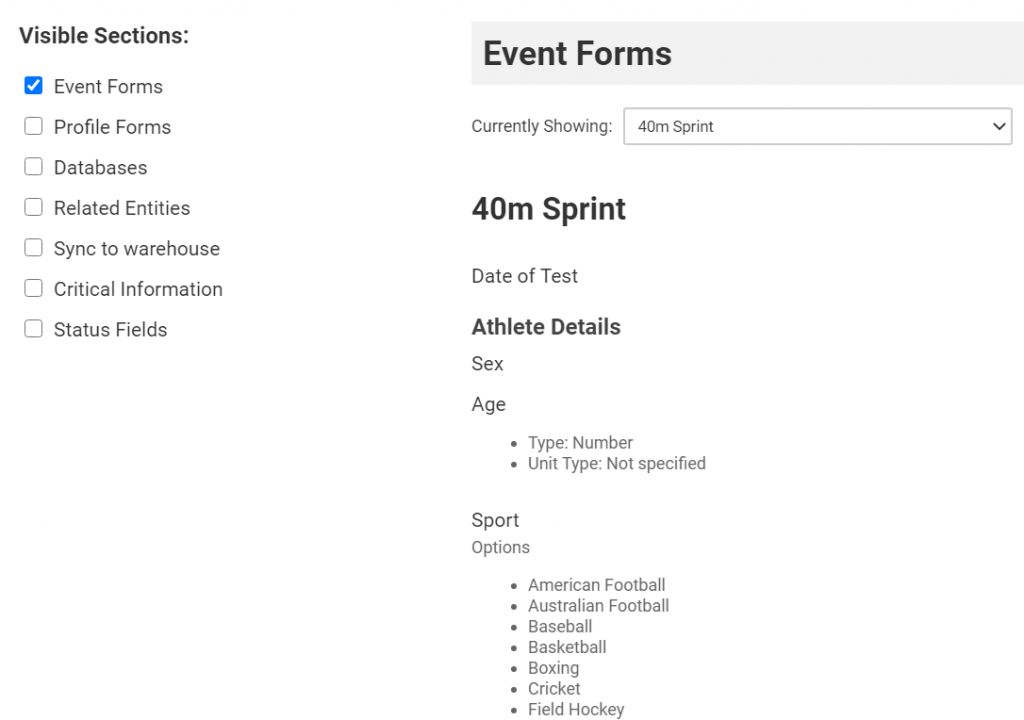Check the Critical Information box
1024x720 pixels.
33,289
